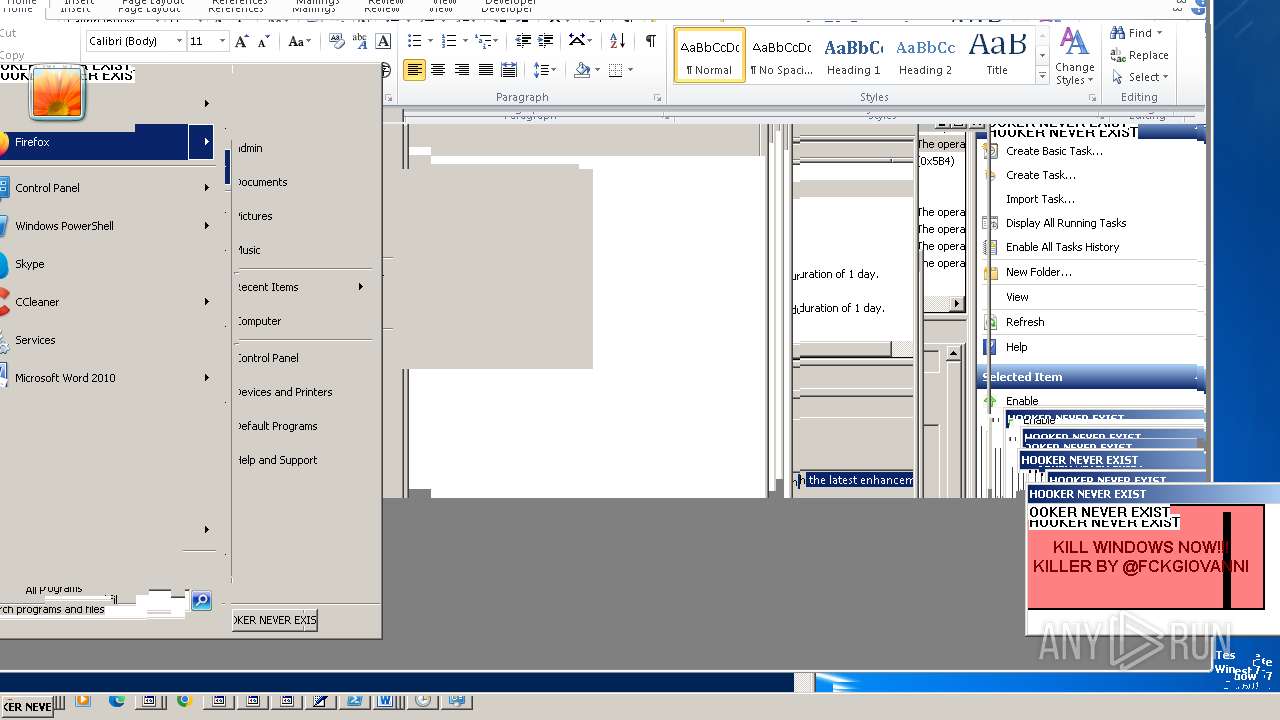The width and height of the screenshot is (1280, 720).
Task: Select the No Spacing style
Action: pos(781,55)
